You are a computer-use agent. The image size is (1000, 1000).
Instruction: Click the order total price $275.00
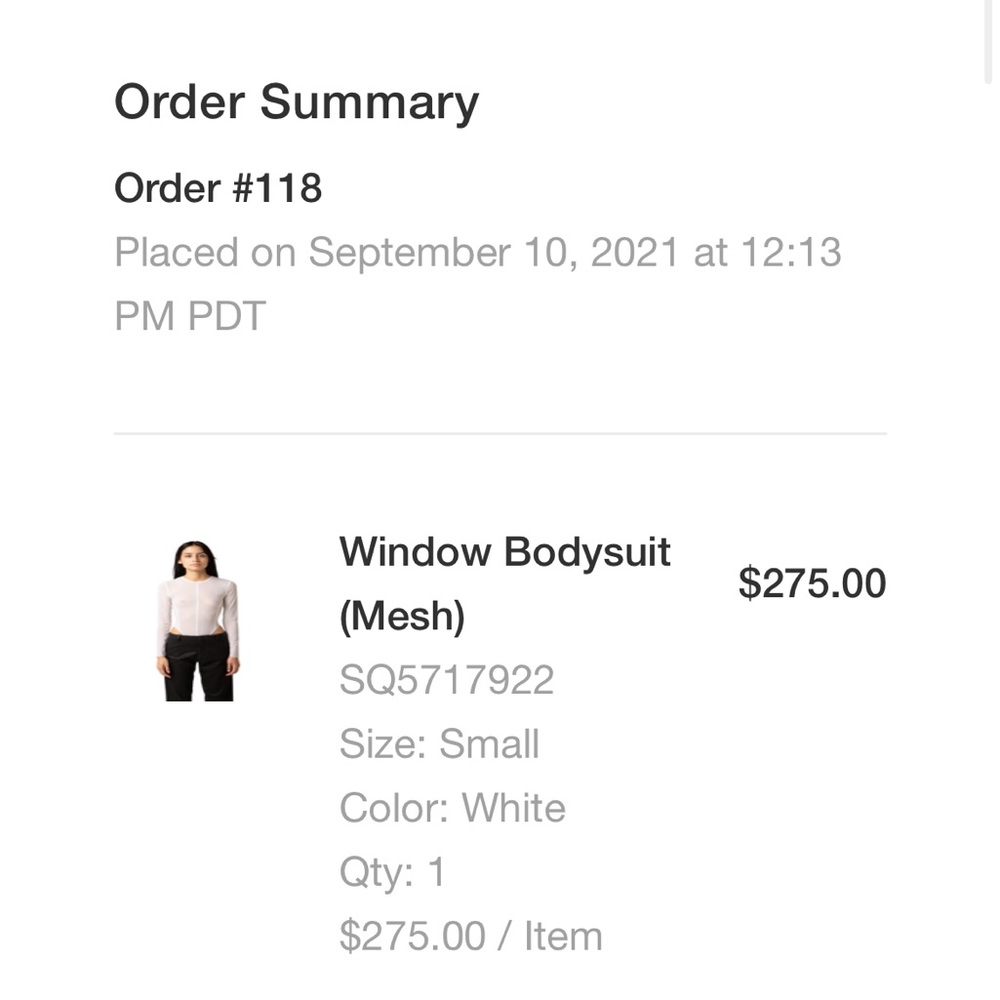point(811,584)
